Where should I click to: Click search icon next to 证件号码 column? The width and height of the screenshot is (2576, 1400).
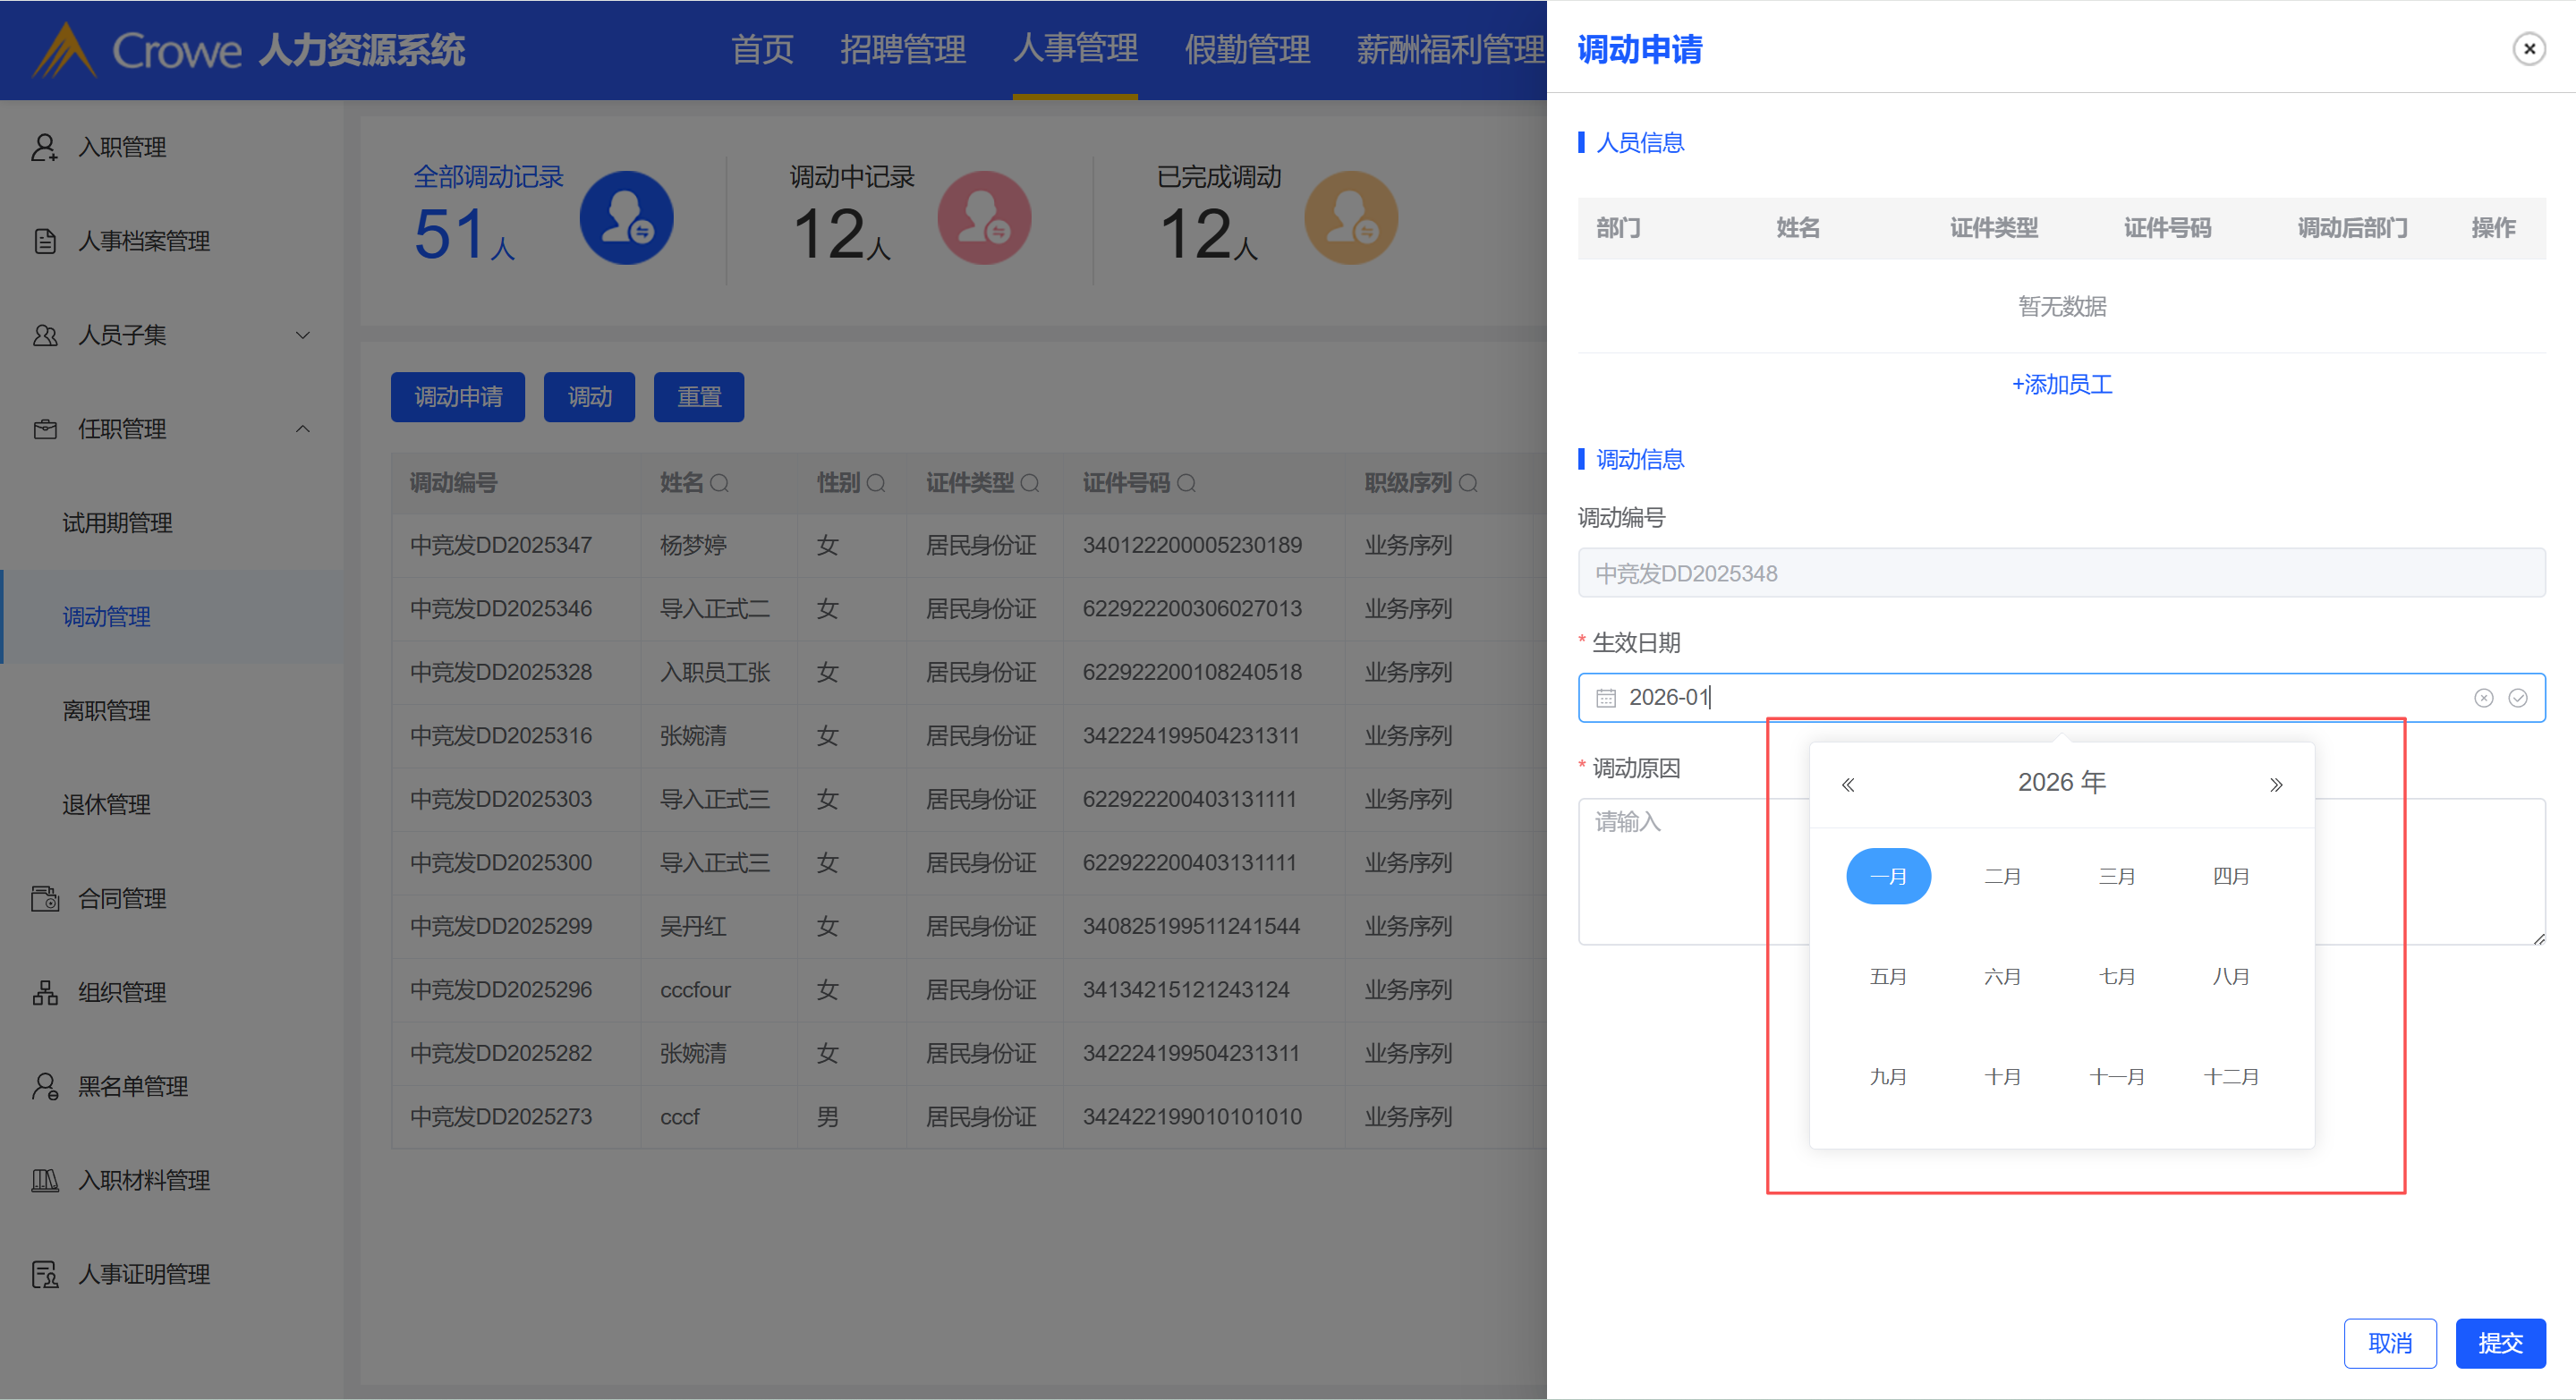point(1186,484)
